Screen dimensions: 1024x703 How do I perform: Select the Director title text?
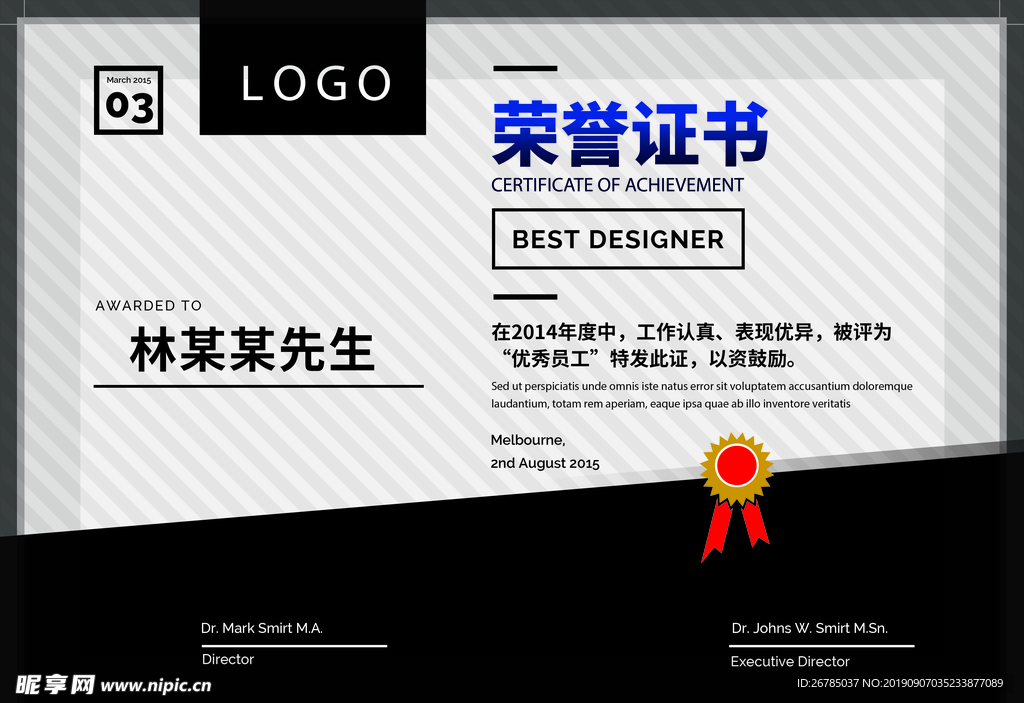pyautogui.click(x=228, y=659)
